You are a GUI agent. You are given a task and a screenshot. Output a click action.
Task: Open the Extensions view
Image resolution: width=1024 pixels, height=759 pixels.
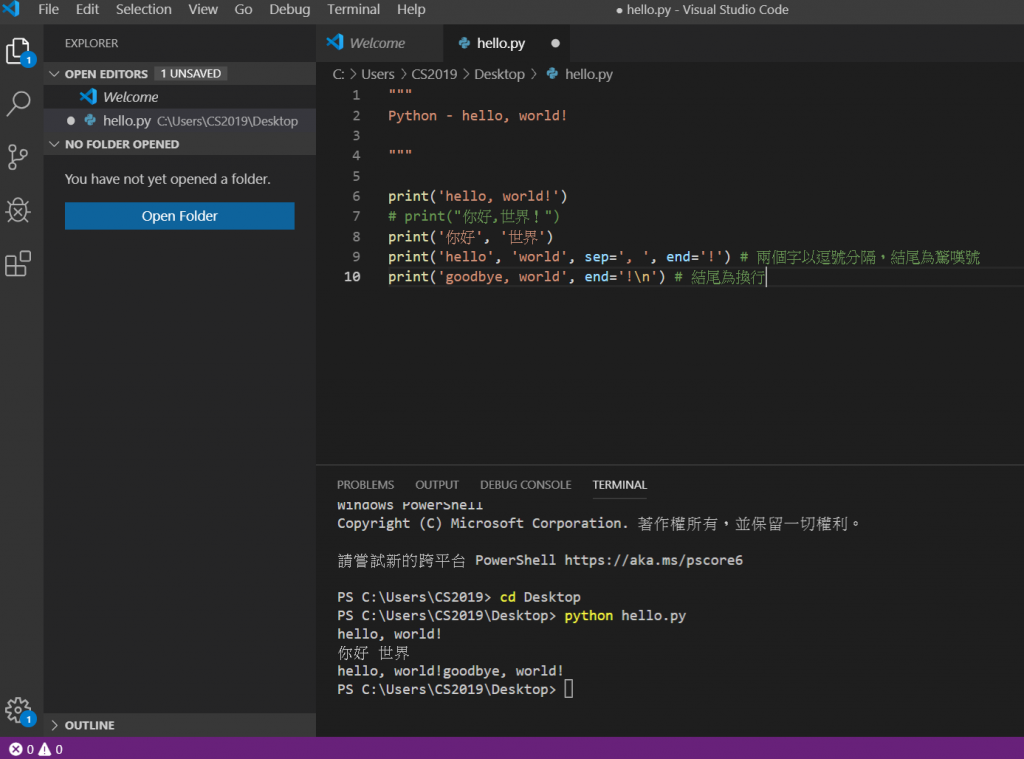[x=18, y=264]
